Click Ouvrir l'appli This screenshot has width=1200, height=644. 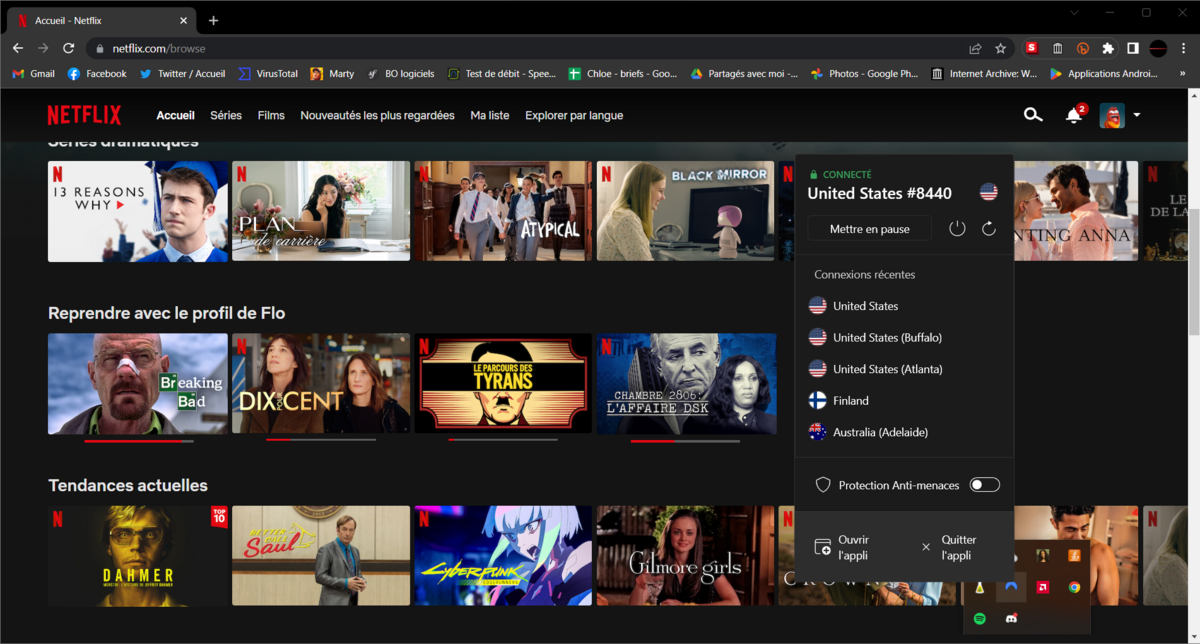[844, 547]
